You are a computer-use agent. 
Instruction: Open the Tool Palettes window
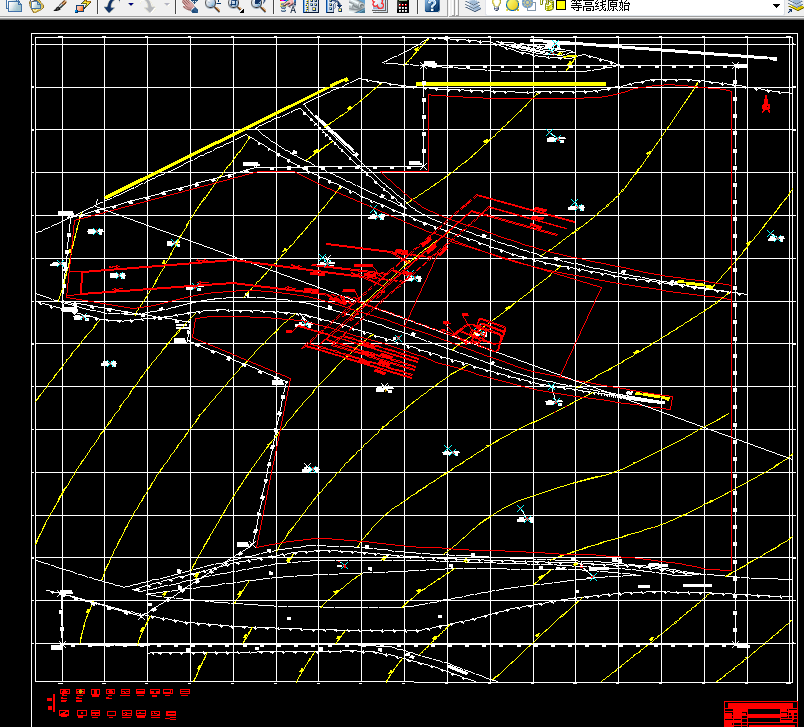click(x=334, y=6)
